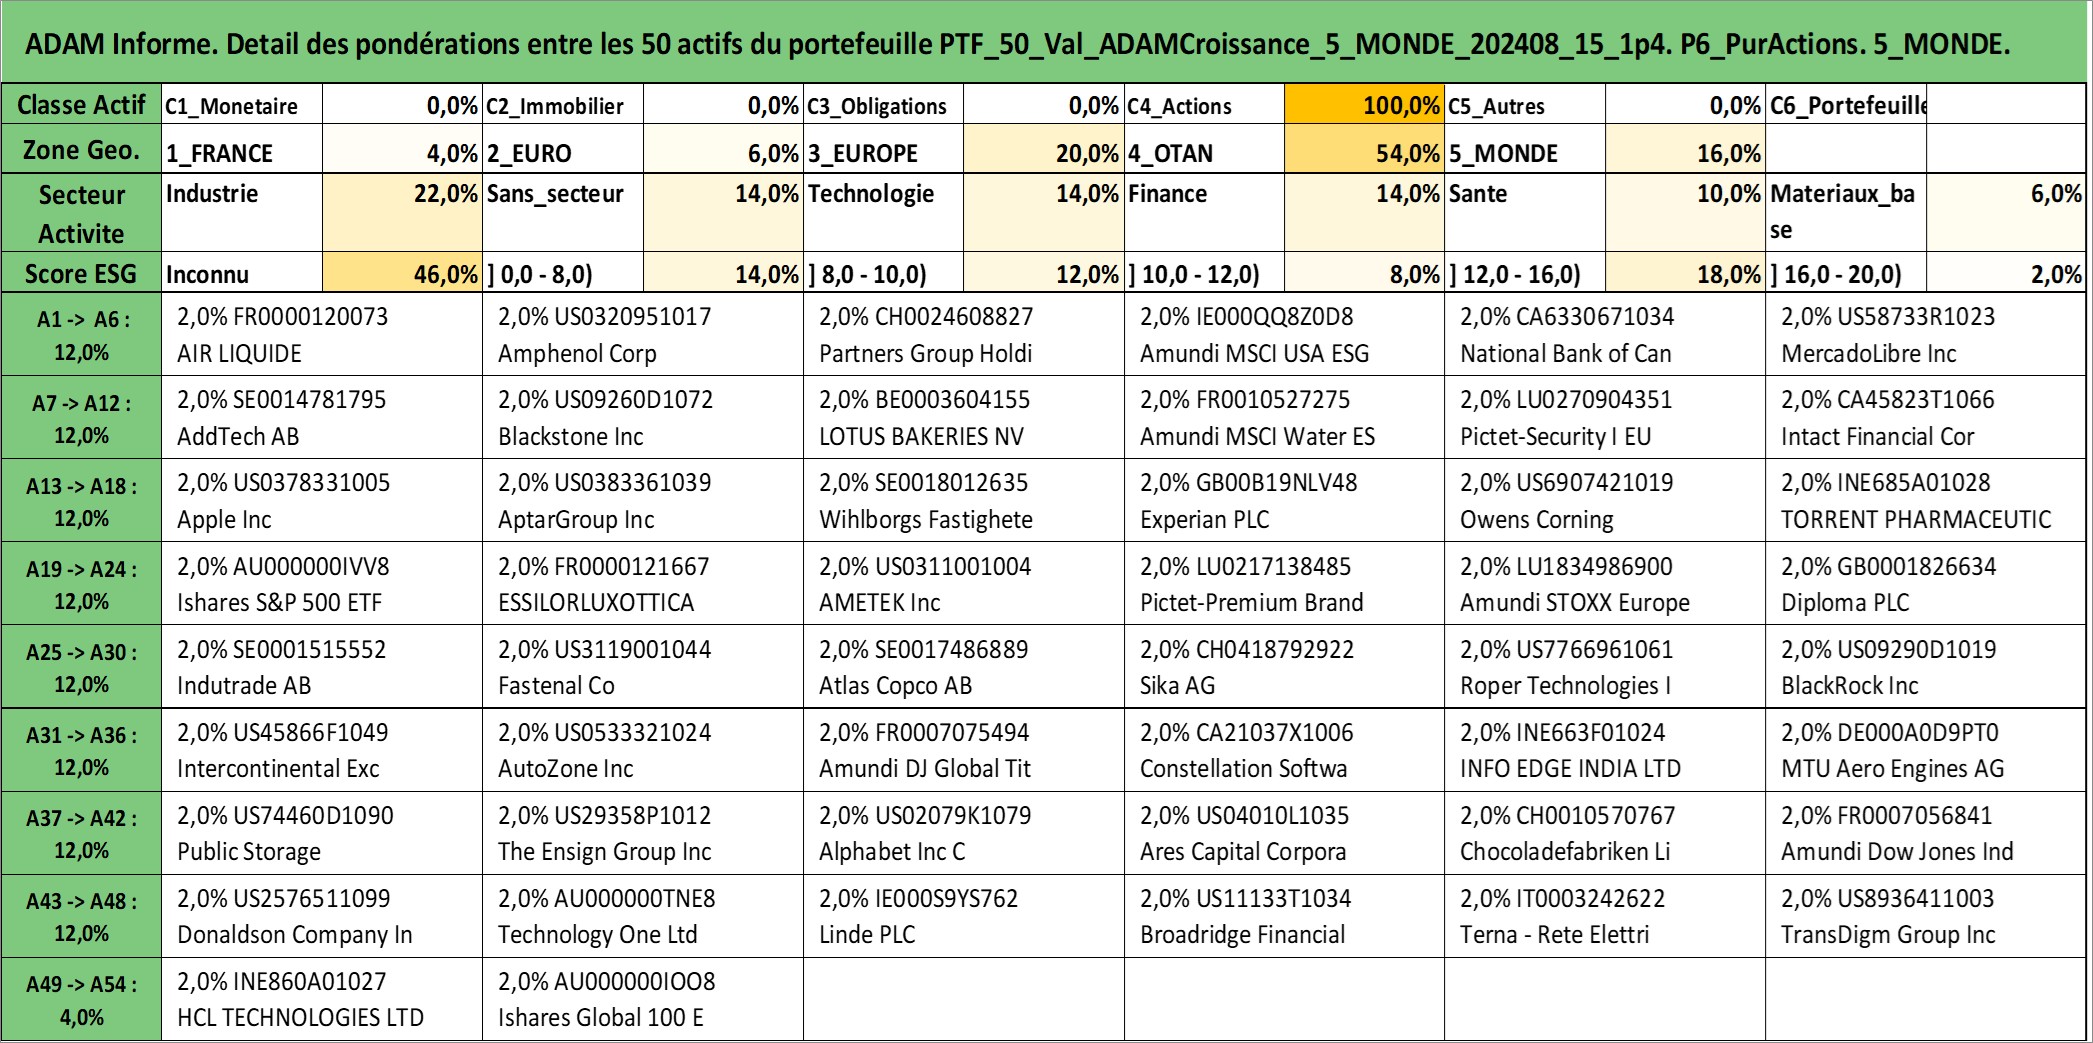This screenshot has width=2093, height=1043.
Task: Select the C4_Actions 100,0% value
Action: click(1364, 104)
